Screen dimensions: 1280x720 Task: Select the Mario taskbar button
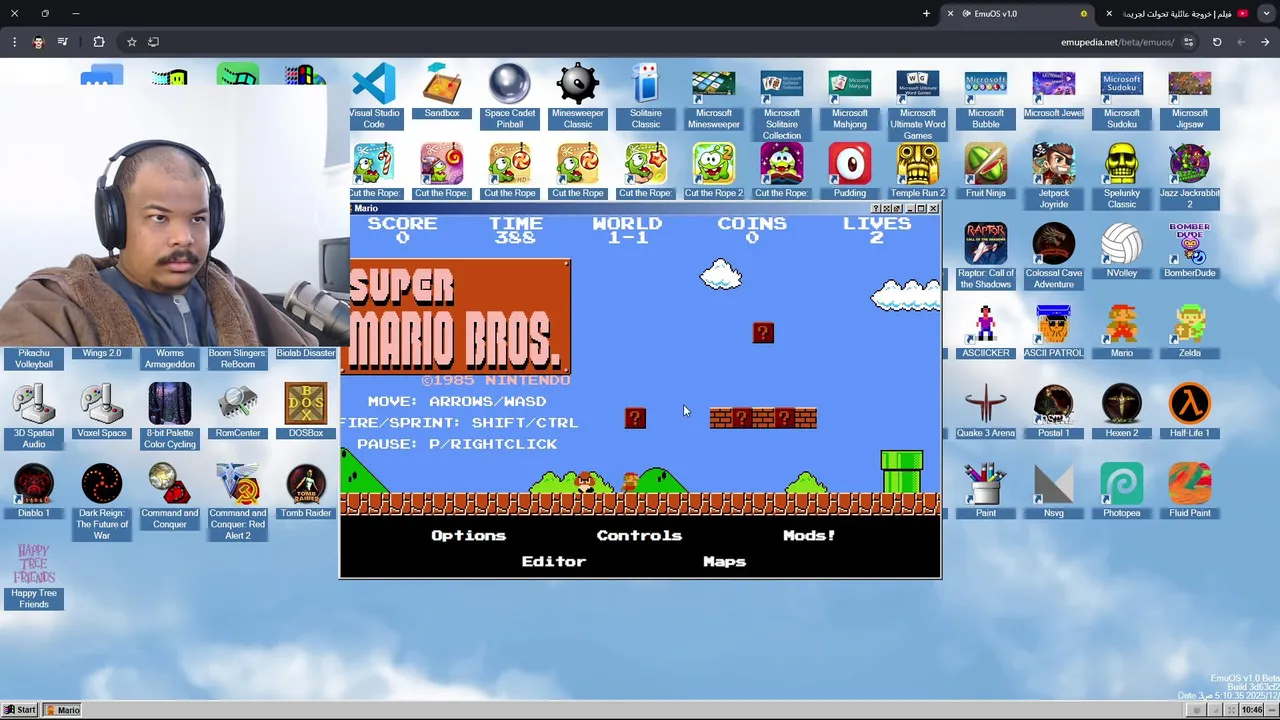pos(63,710)
